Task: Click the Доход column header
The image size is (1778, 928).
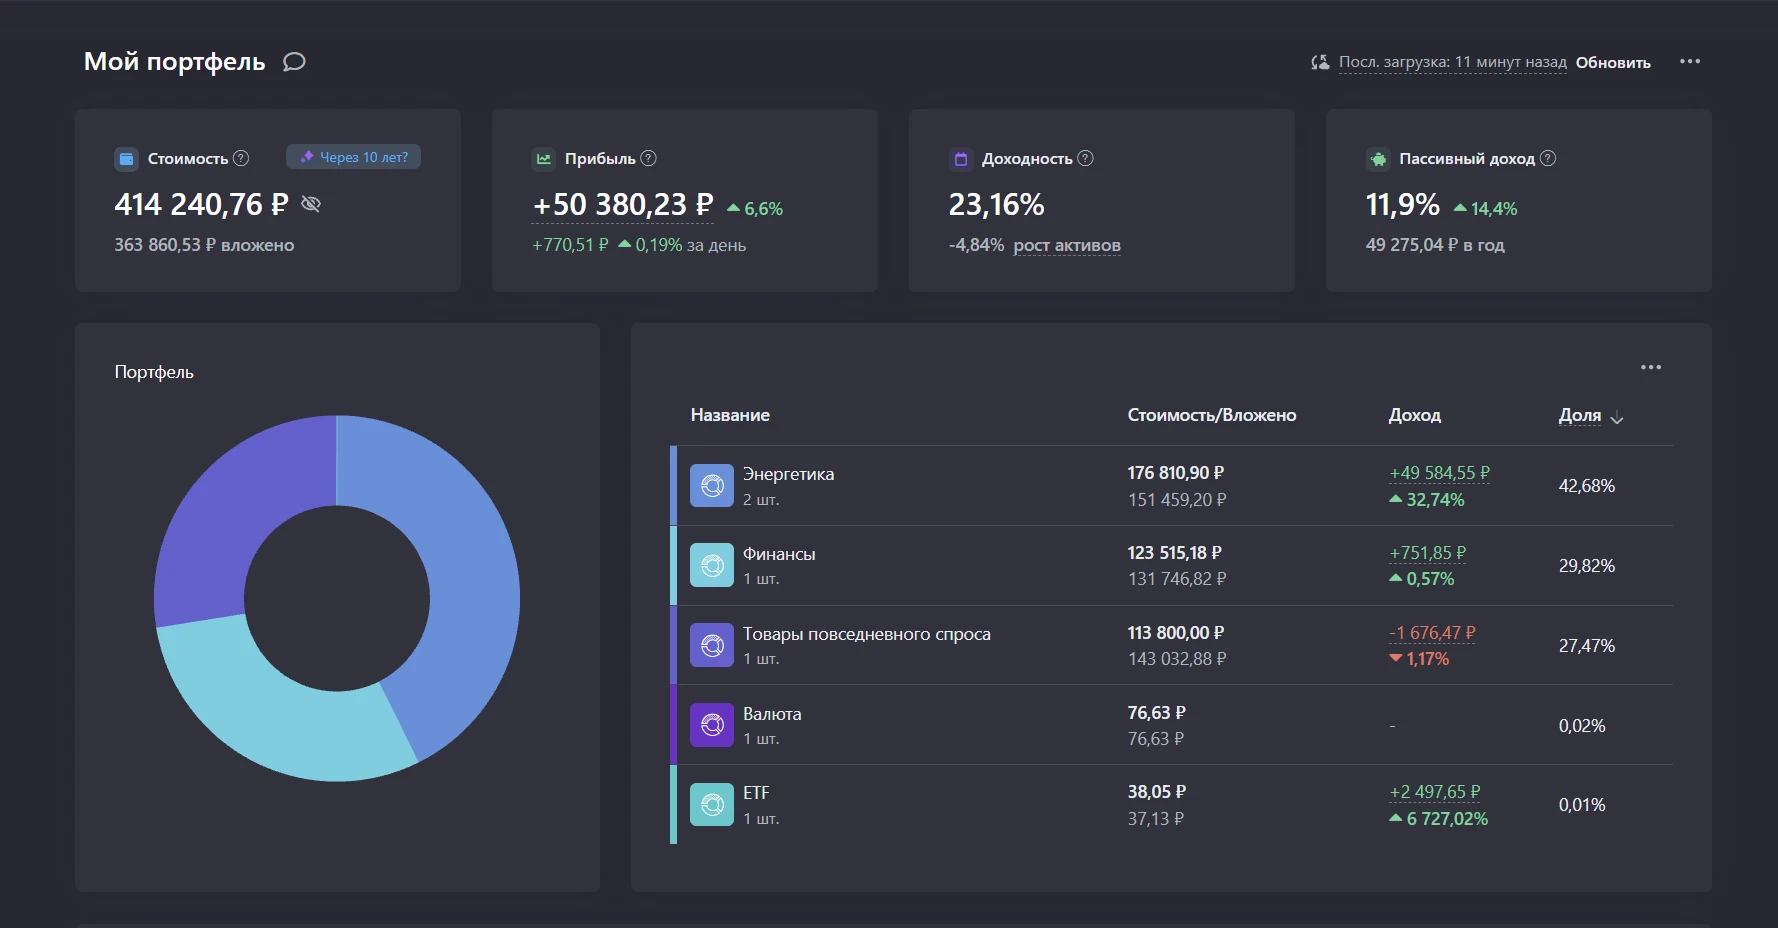Action: pos(1415,415)
